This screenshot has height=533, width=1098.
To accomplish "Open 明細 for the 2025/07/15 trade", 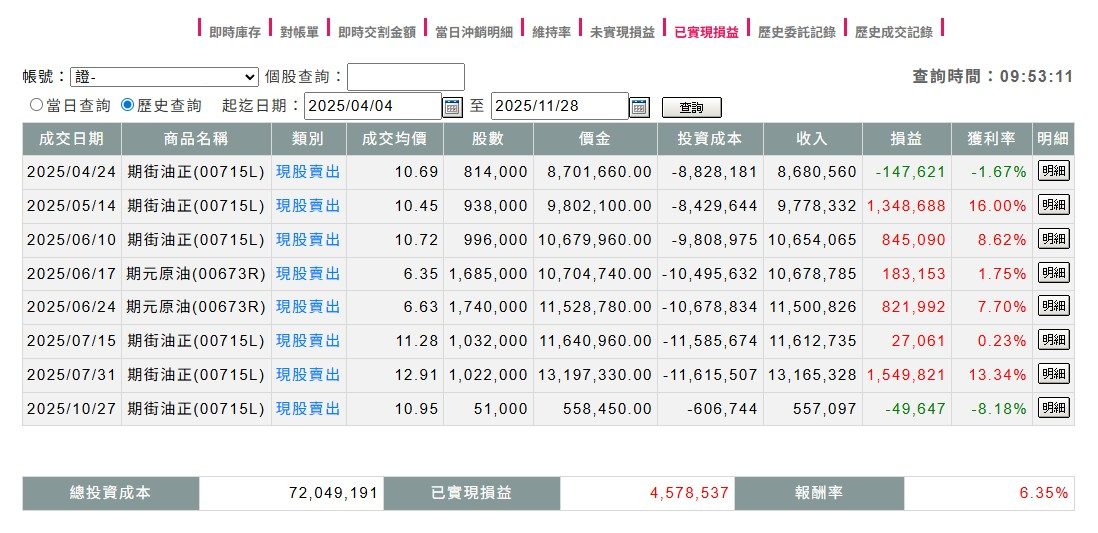I will pos(1053,340).
